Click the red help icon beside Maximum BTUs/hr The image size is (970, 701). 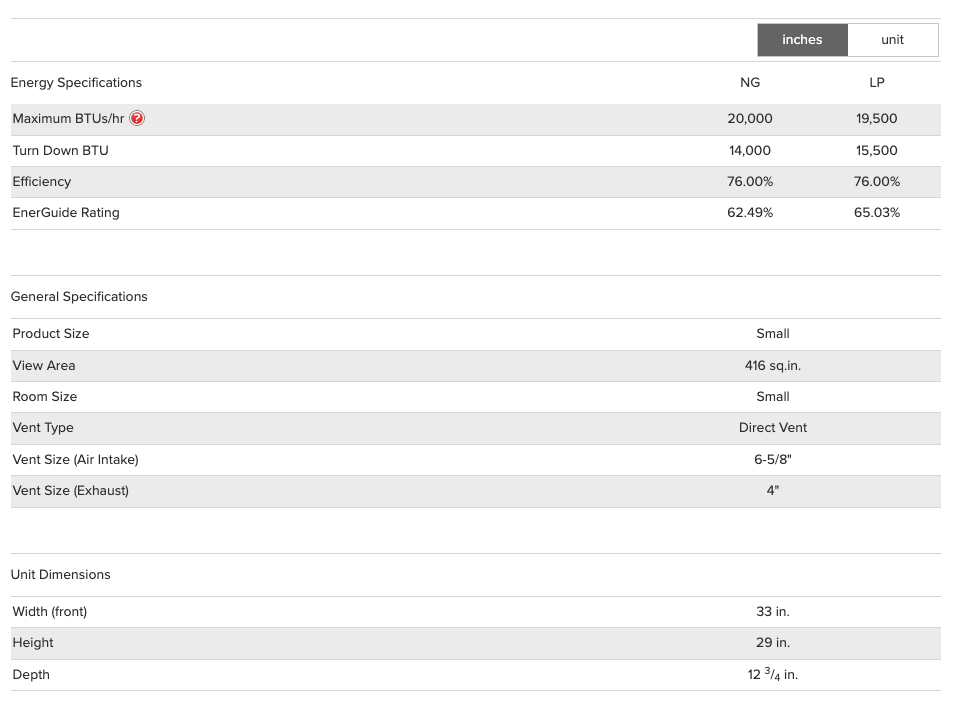pos(138,118)
